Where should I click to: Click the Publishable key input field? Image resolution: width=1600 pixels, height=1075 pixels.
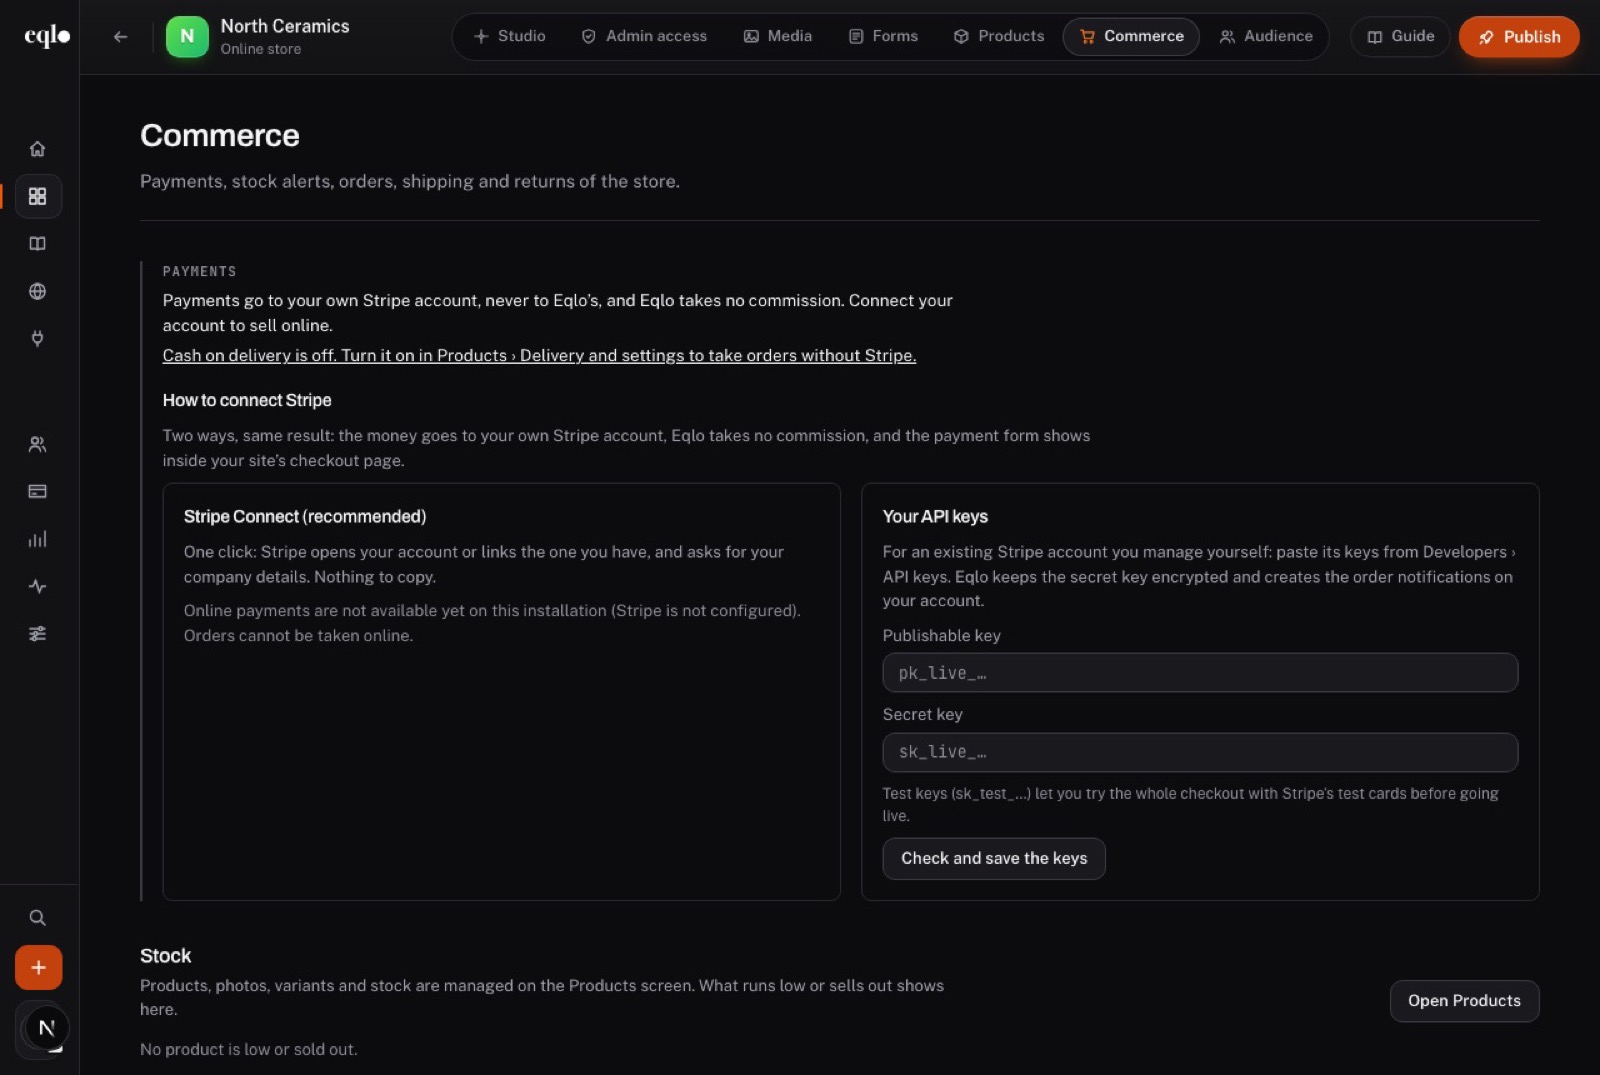point(1200,673)
